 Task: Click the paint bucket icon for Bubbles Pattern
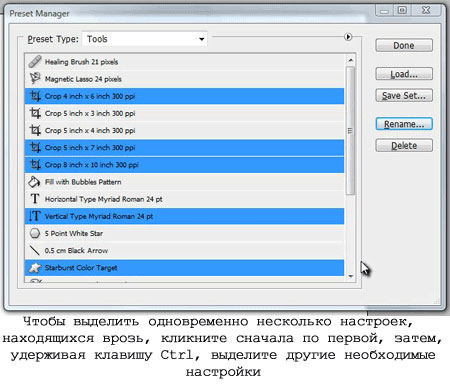point(34,182)
